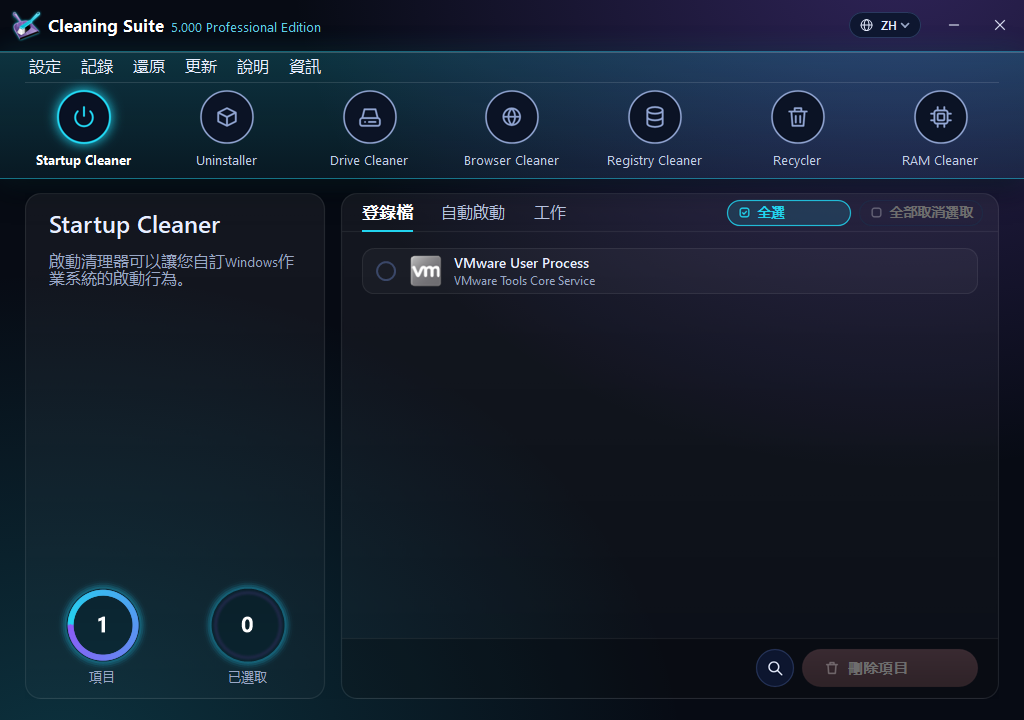This screenshot has width=1024, height=720.
Task: Click the Cleaning Suite logo icon
Action: [x=25, y=26]
